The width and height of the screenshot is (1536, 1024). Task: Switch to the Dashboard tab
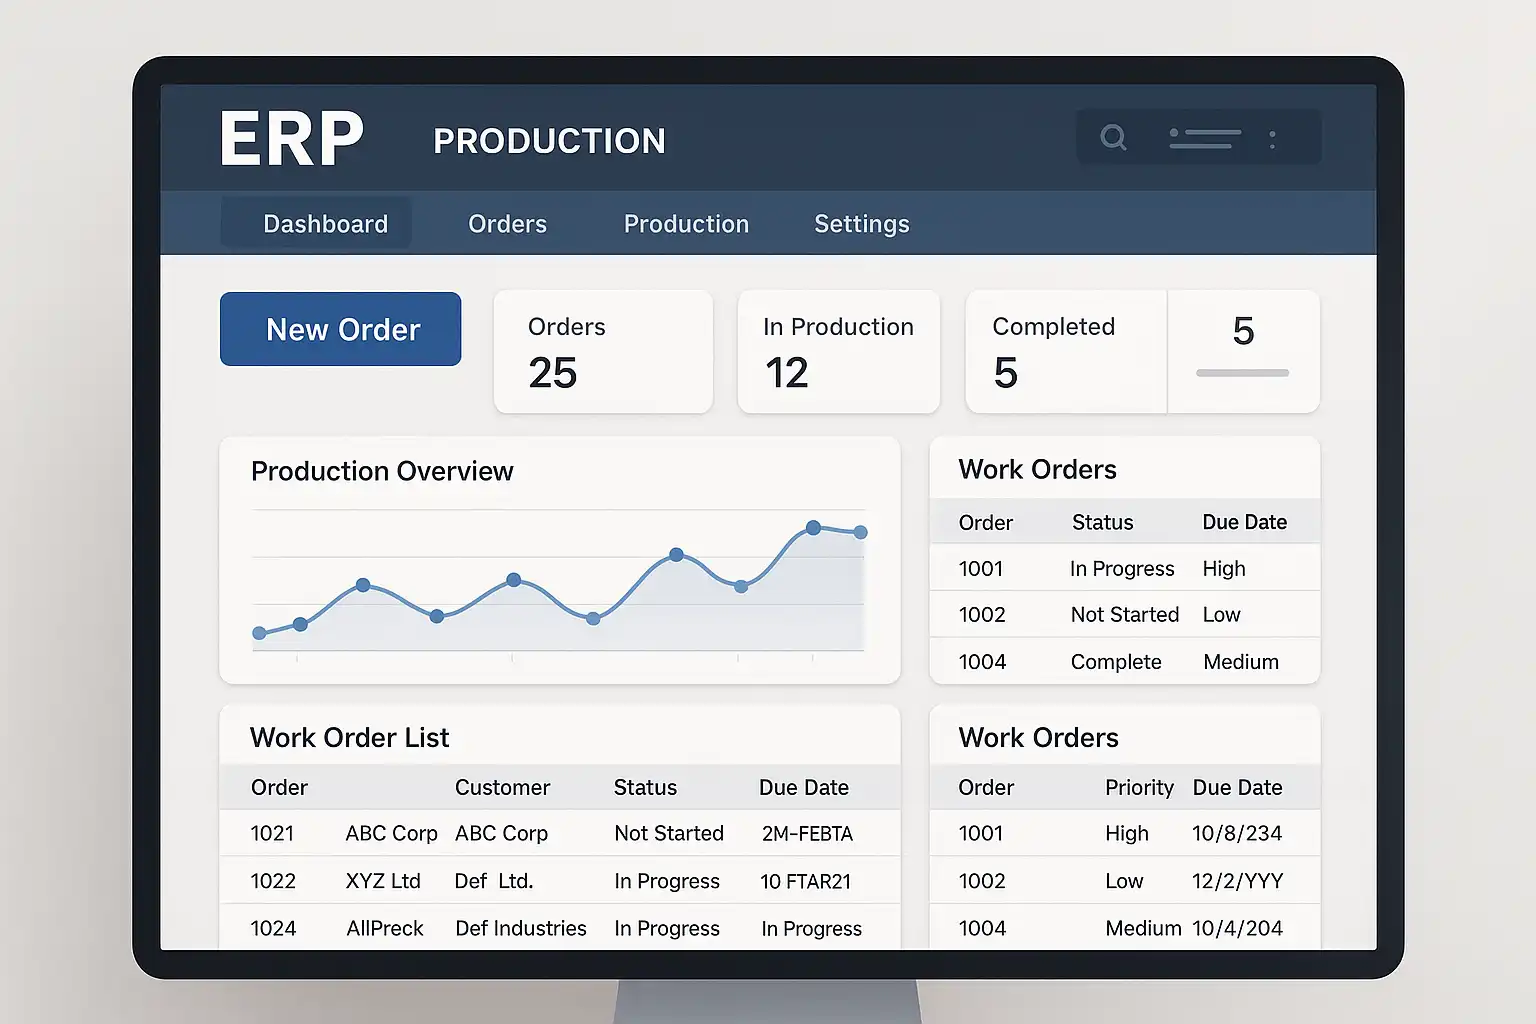click(x=325, y=224)
